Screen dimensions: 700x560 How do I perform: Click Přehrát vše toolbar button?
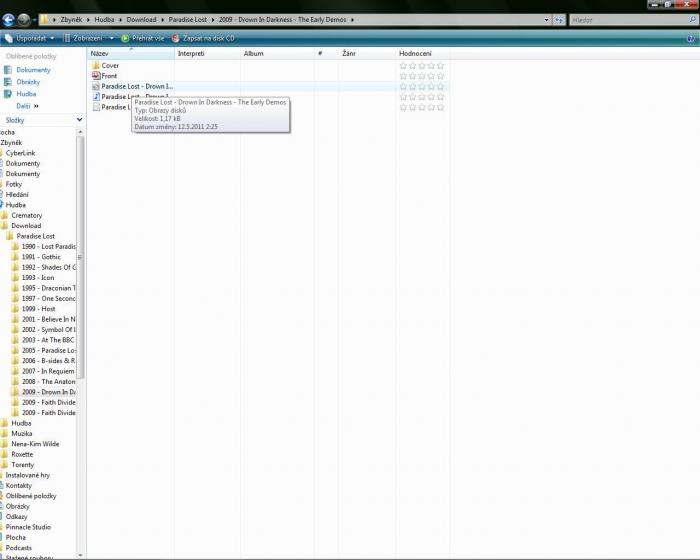pyautogui.click(x=143, y=38)
